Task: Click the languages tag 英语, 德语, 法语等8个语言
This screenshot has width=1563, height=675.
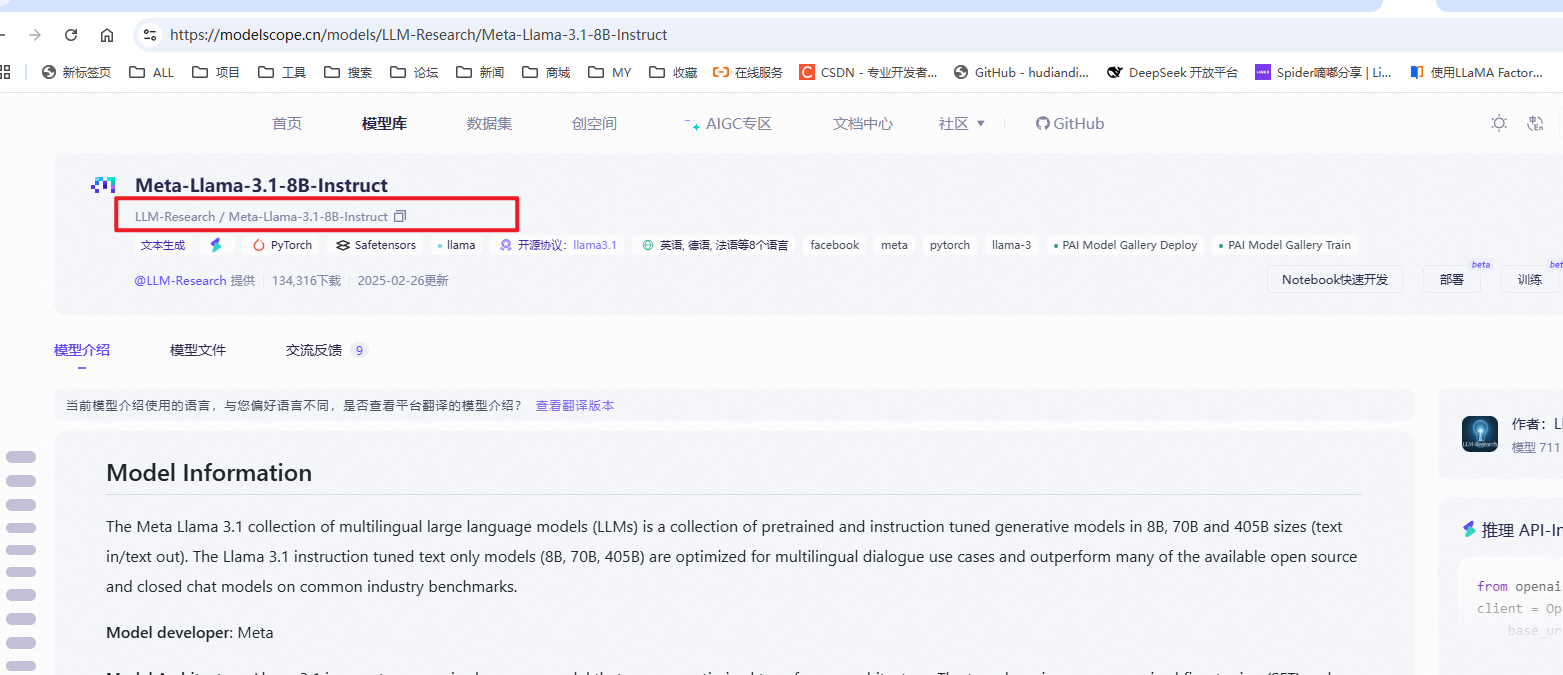Action: pyautogui.click(x=714, y=245)
